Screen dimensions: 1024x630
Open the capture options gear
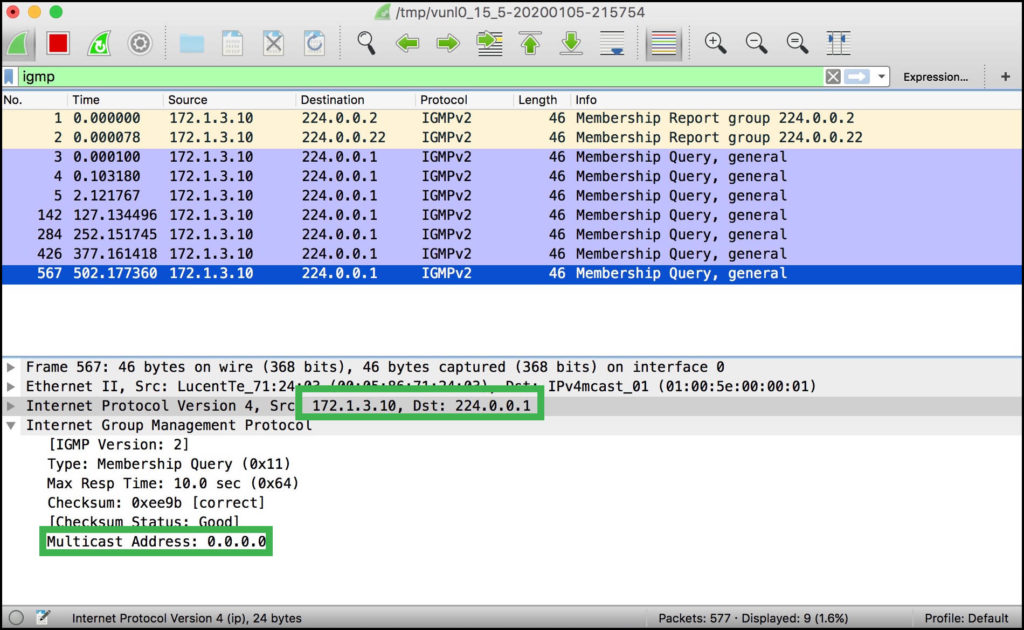point(139,43)
